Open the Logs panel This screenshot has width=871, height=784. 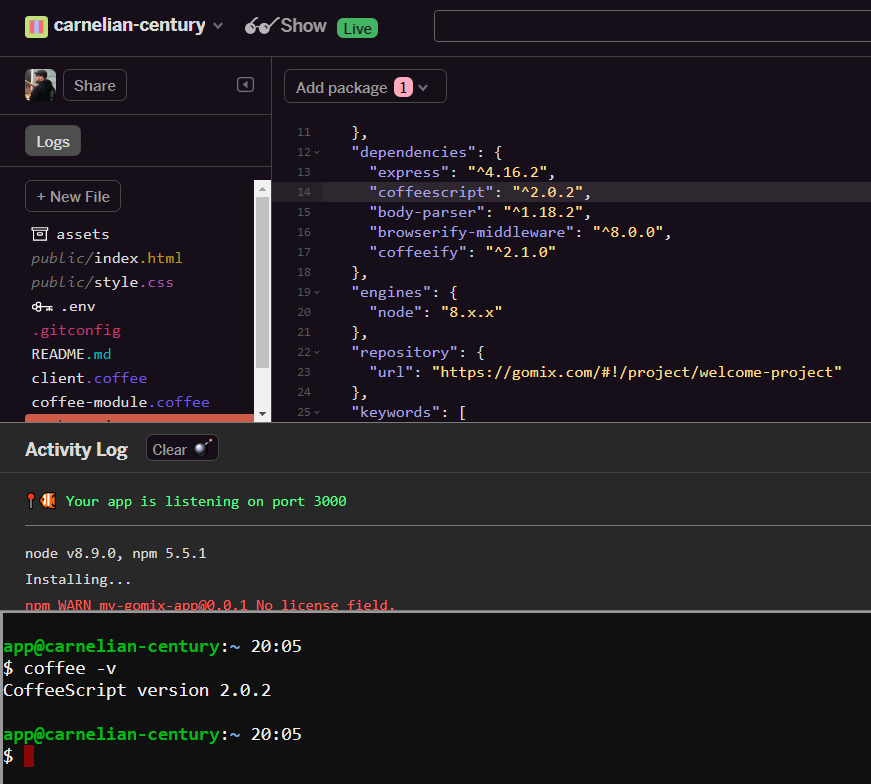[x=53, y=141]
